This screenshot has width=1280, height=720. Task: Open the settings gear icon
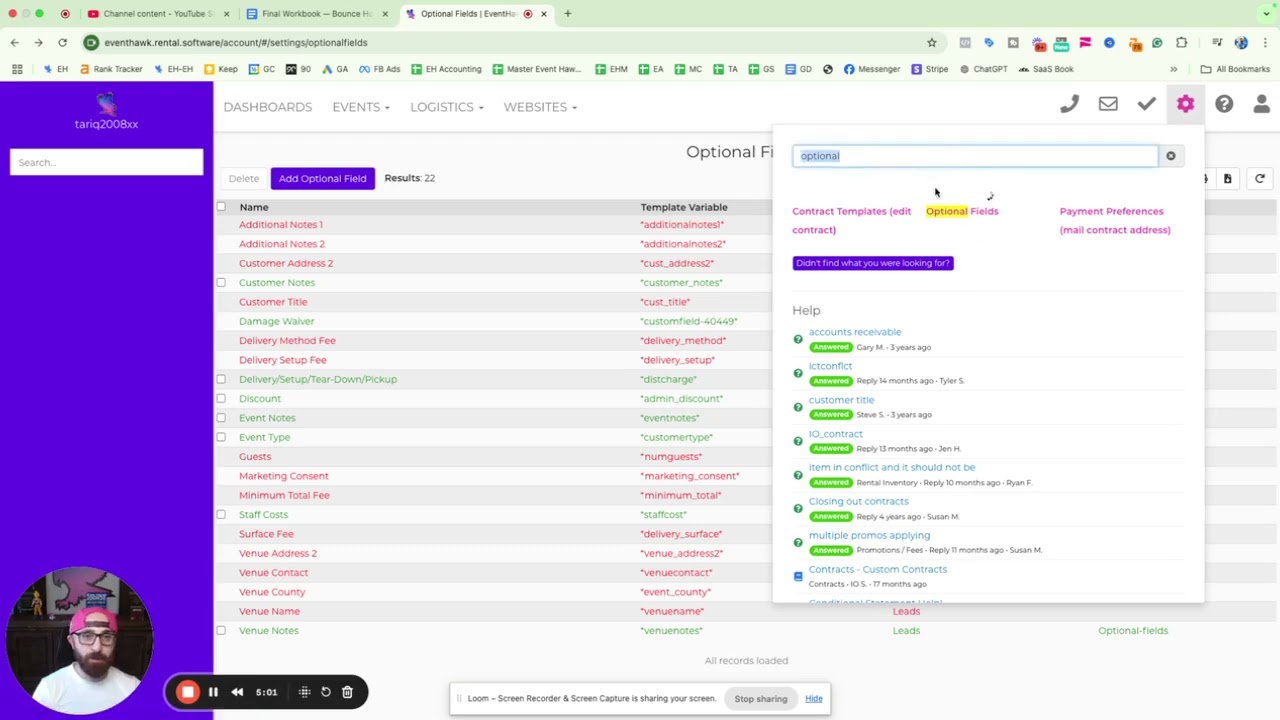point(1185,104)
